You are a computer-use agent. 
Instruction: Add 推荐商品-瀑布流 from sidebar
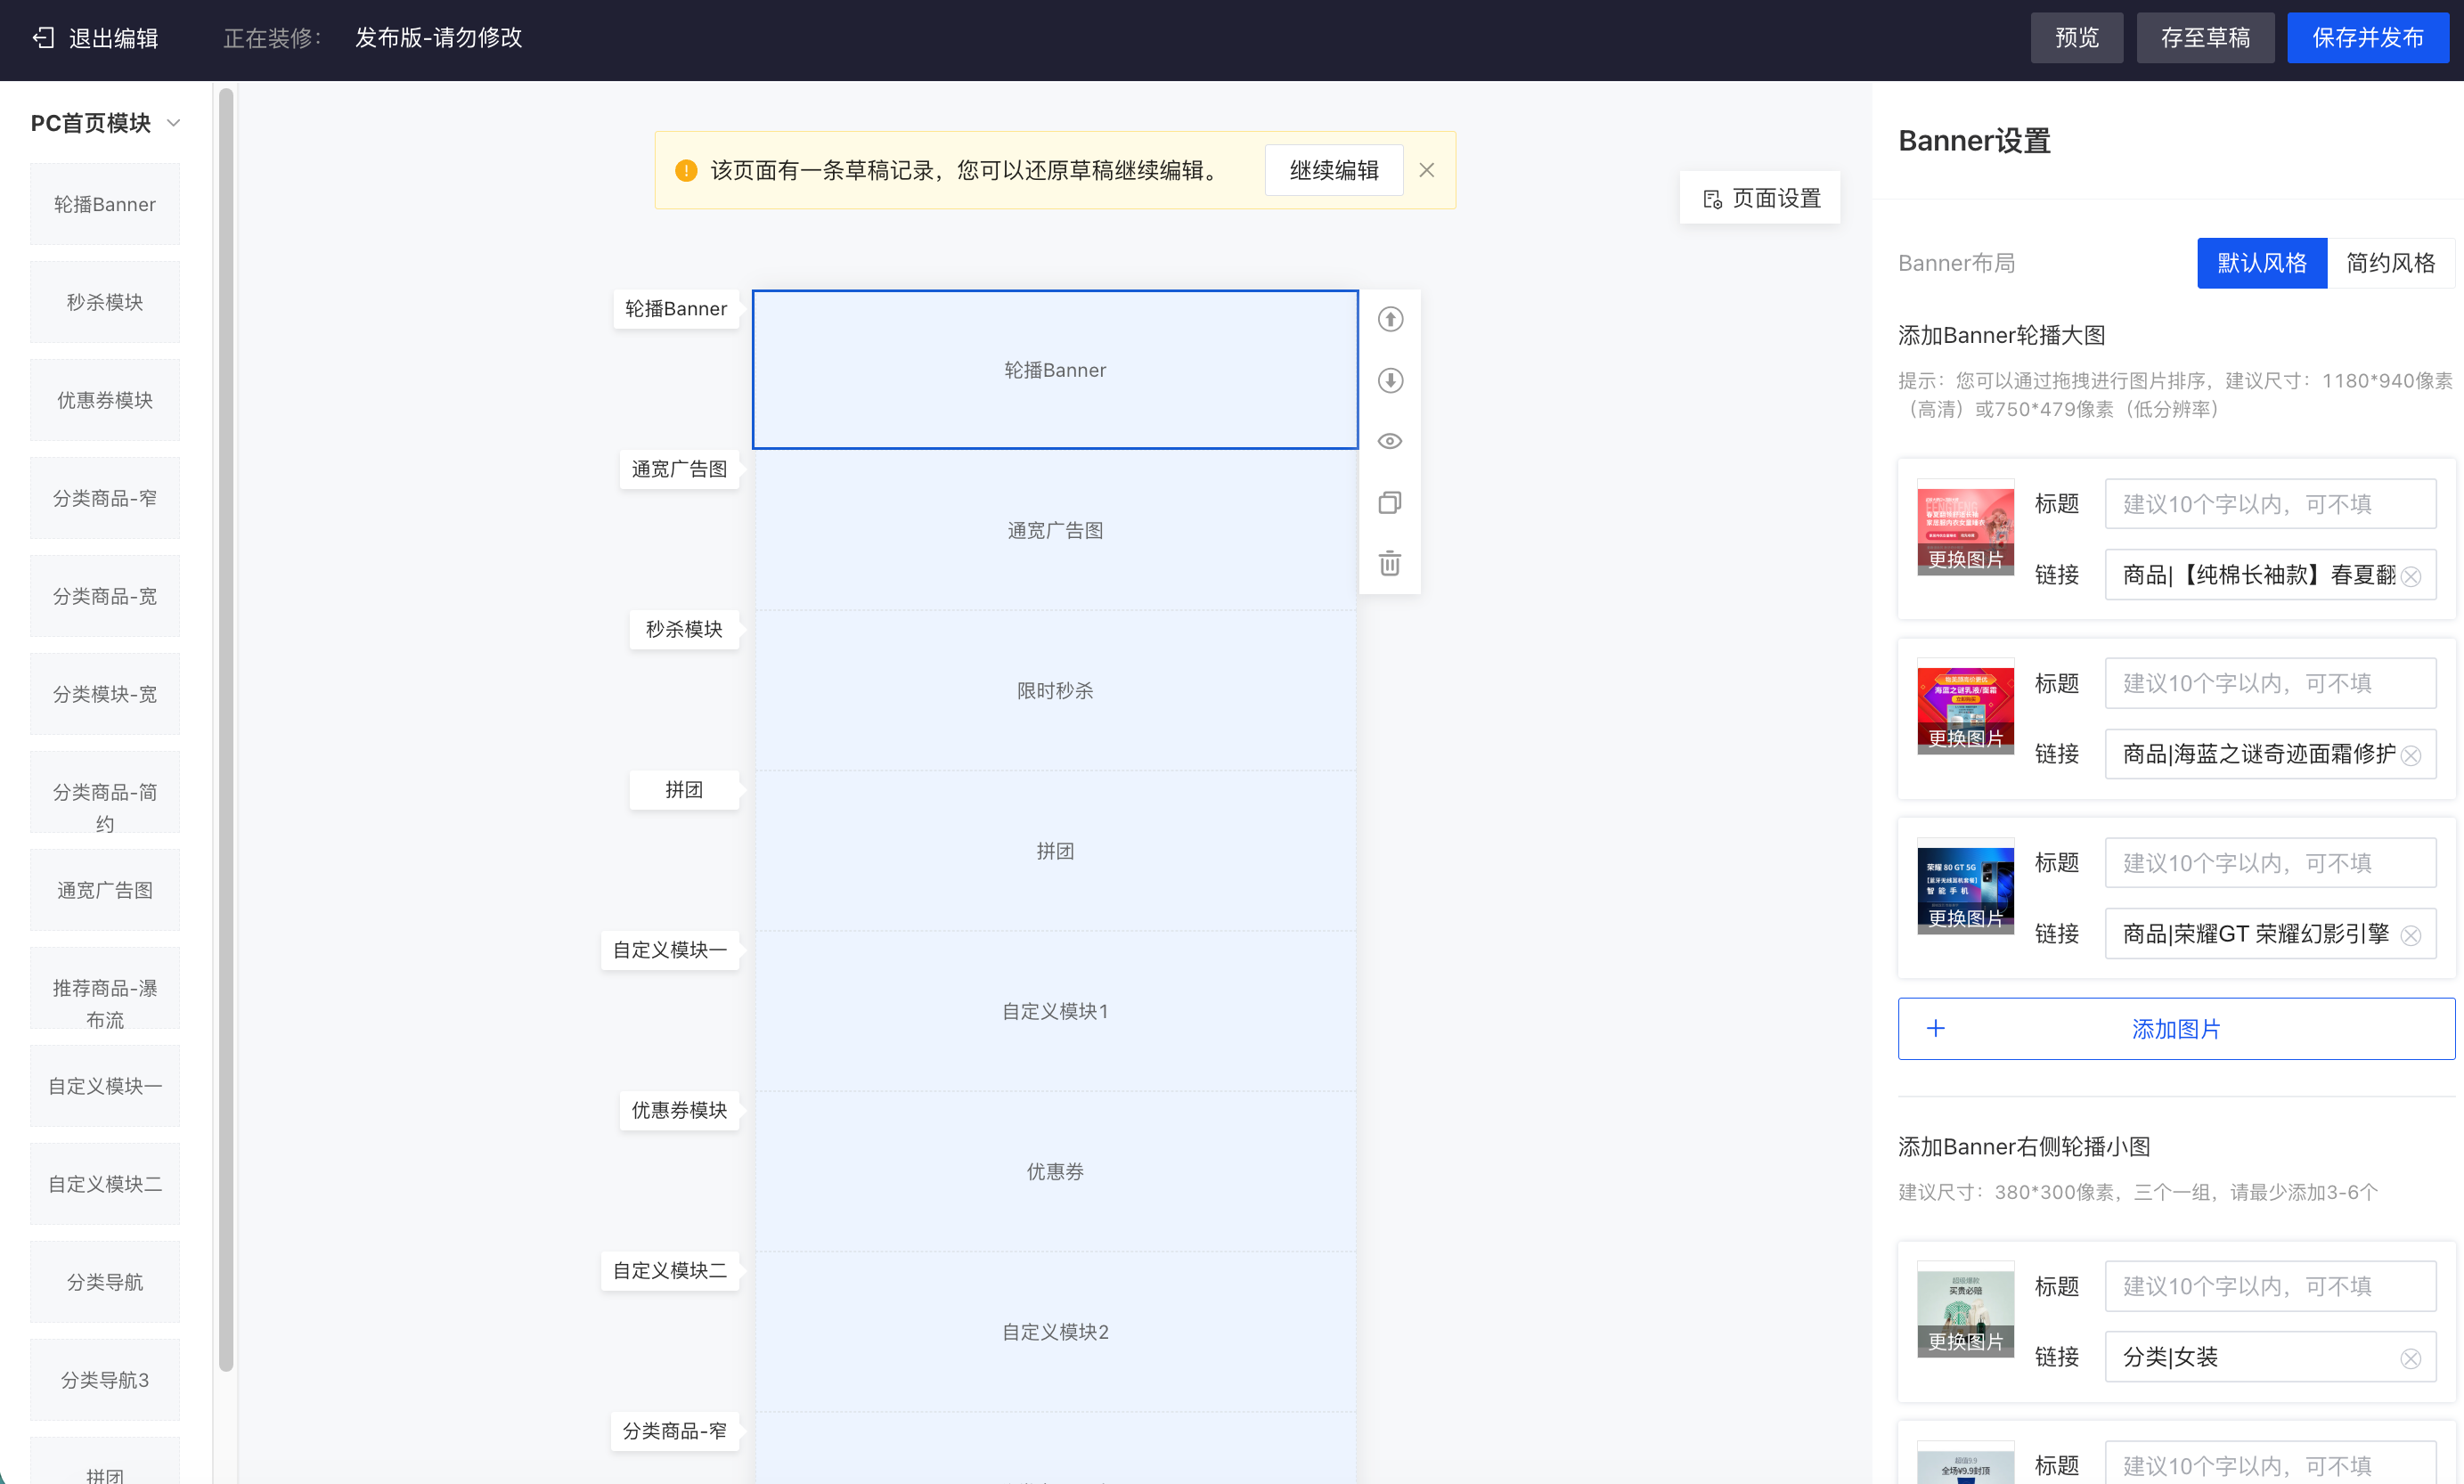[105, 988]
